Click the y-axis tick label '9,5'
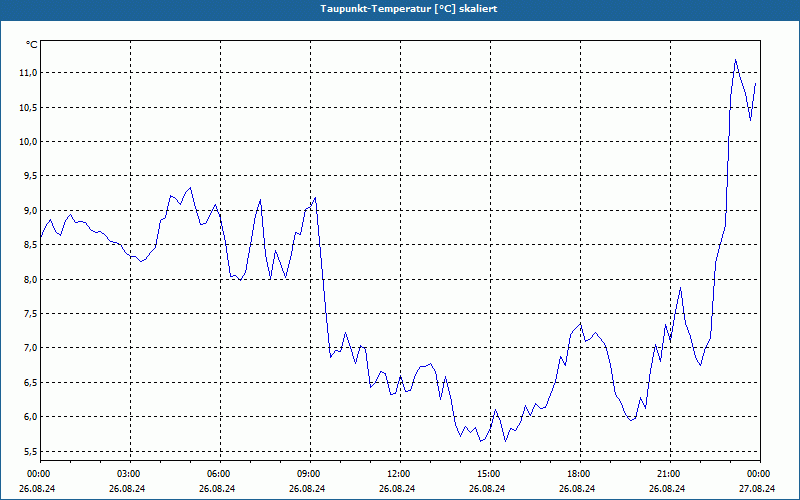This screenshot has width=800, height=500. 31,176
